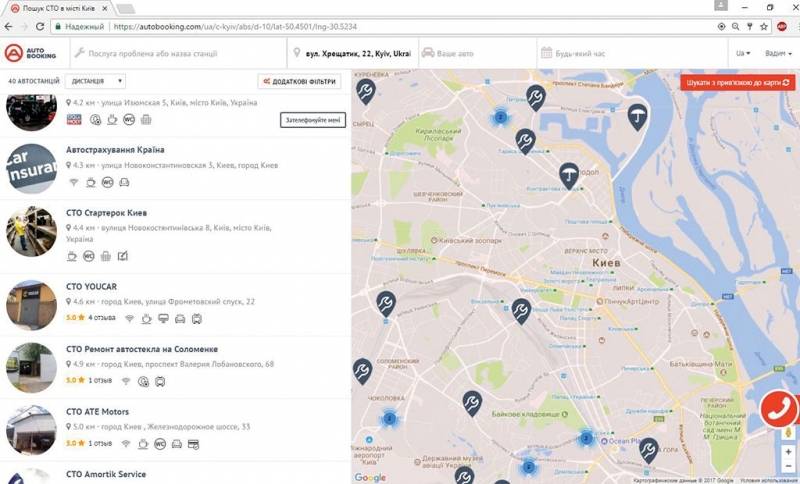The width and height of the screenshot is (800, 484).
Task: Bookmark the page with the star icon
Action: click(764, 27)
